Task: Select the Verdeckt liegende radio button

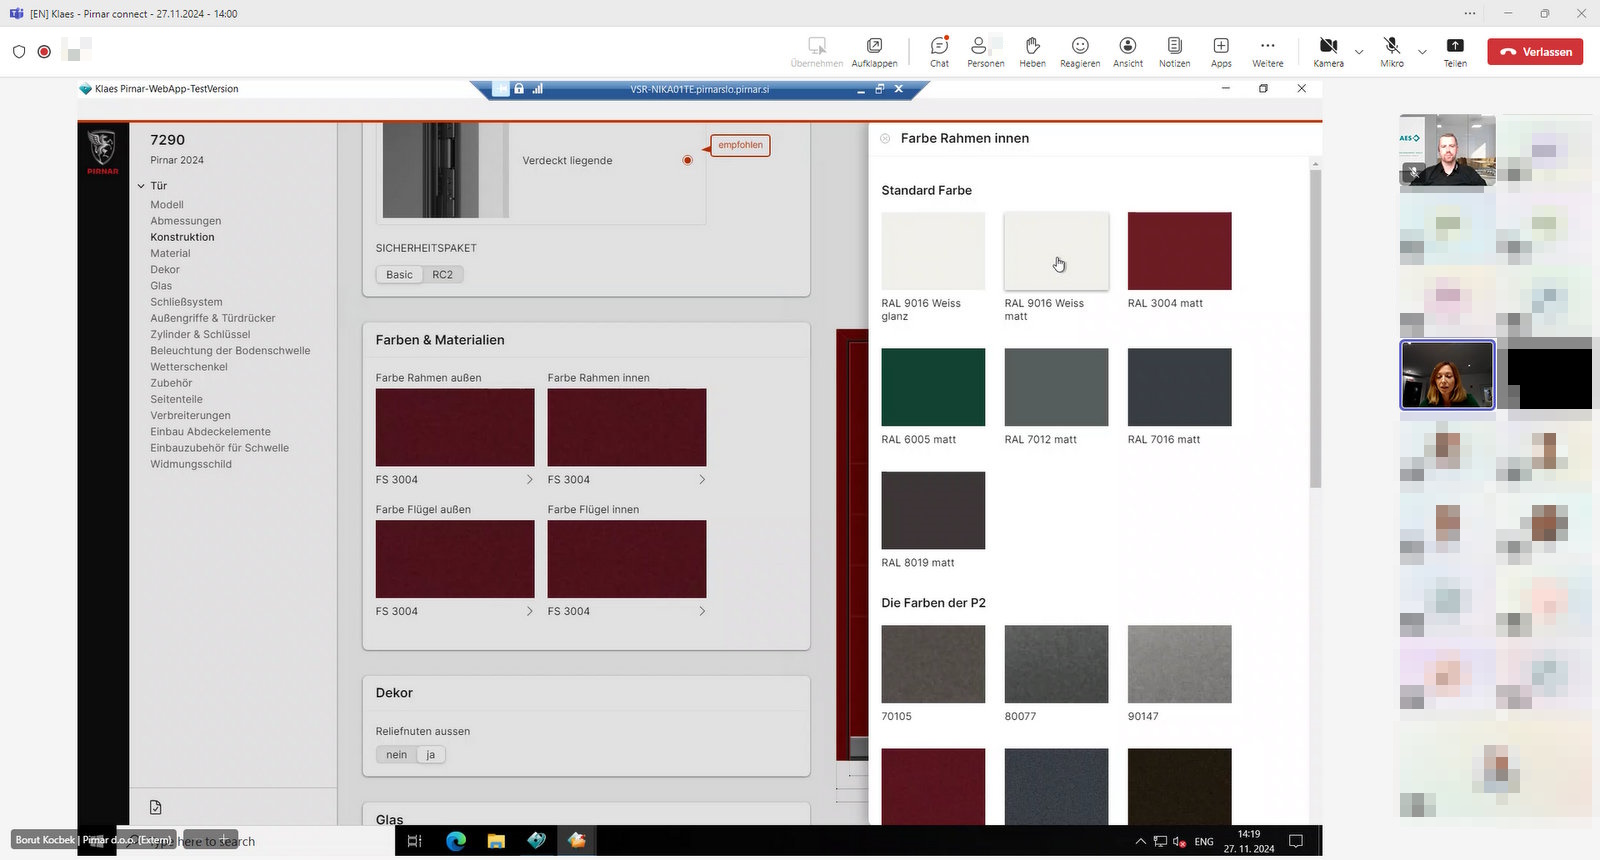Action: [687, 160]
